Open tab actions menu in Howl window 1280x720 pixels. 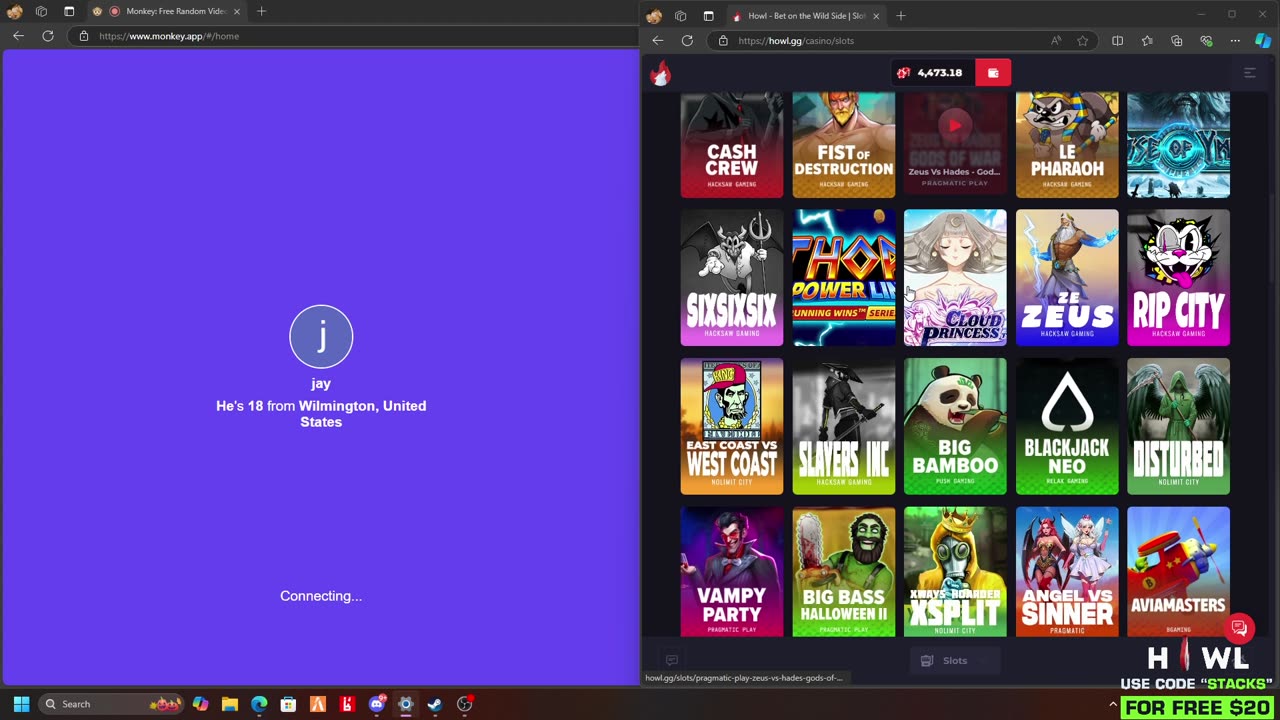708,16
